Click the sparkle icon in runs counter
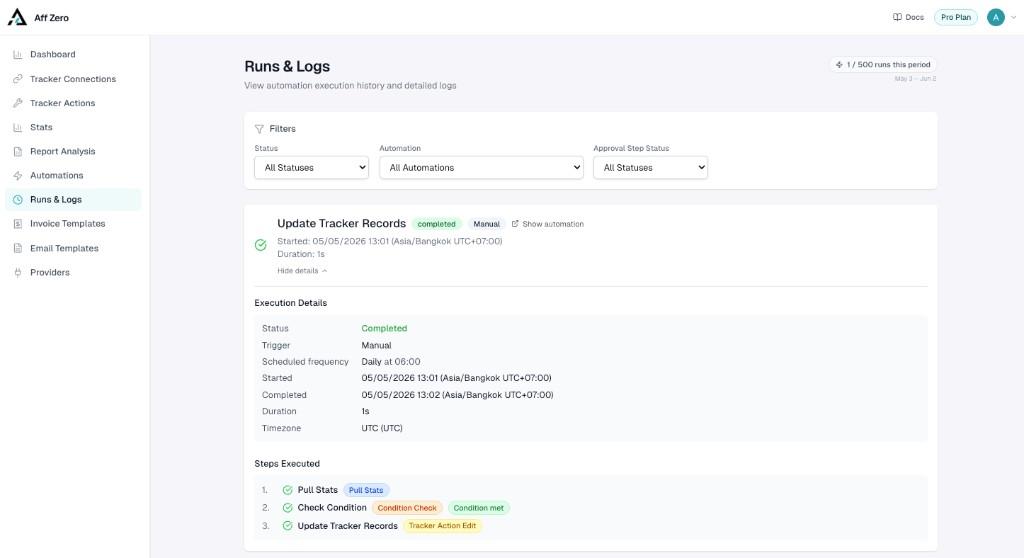 [839, 65]
